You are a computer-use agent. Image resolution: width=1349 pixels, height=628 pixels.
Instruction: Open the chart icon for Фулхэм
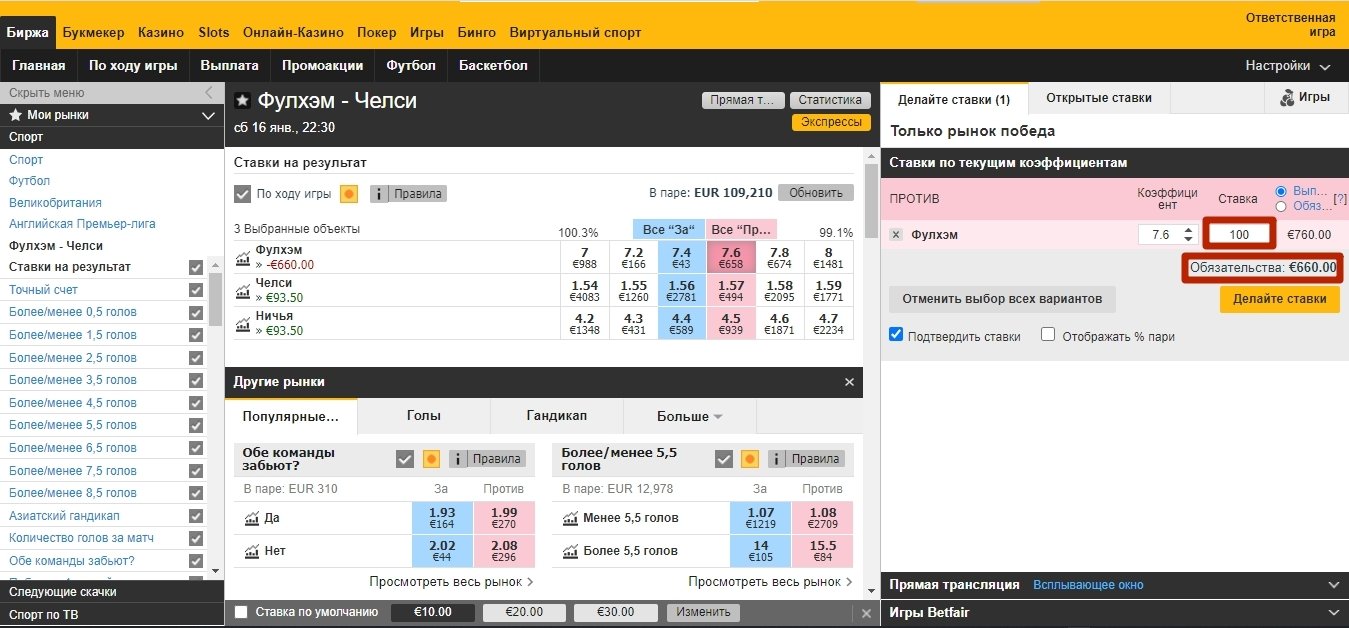pyautogui.click(x=242, y=258)
